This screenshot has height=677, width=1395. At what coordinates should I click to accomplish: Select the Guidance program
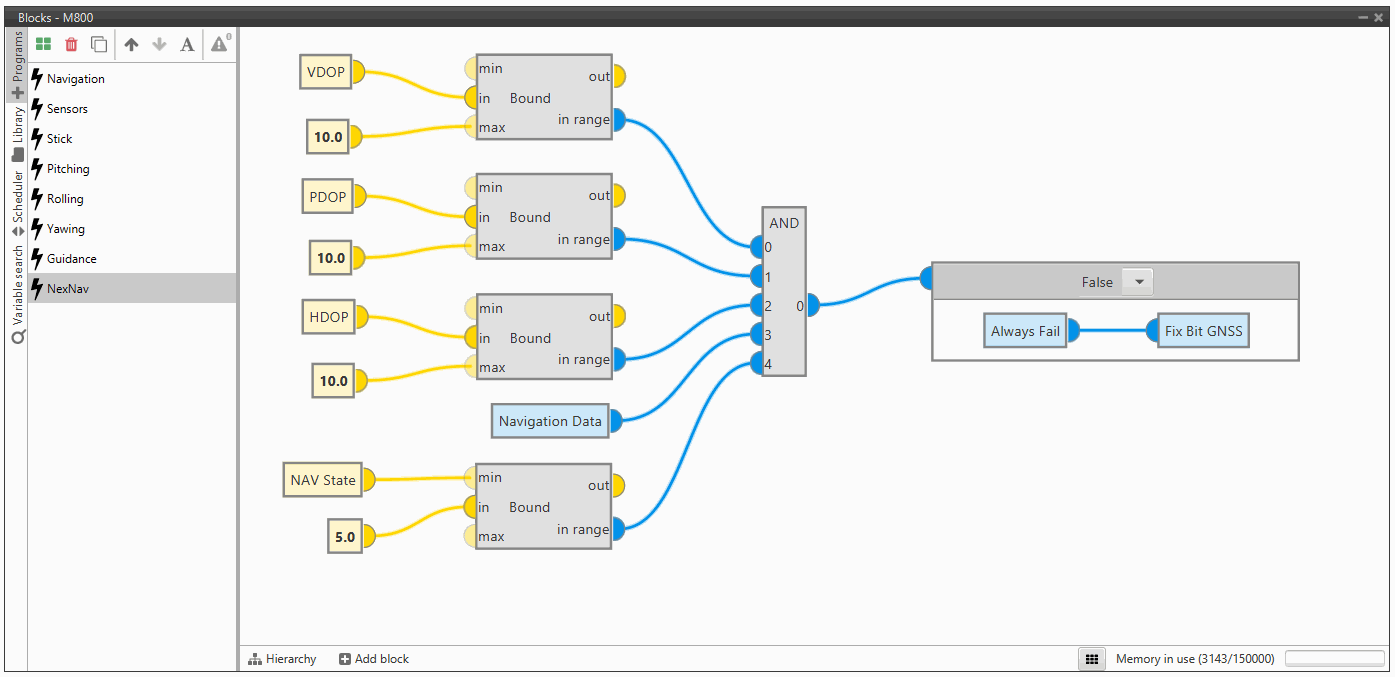click(72, 259)
